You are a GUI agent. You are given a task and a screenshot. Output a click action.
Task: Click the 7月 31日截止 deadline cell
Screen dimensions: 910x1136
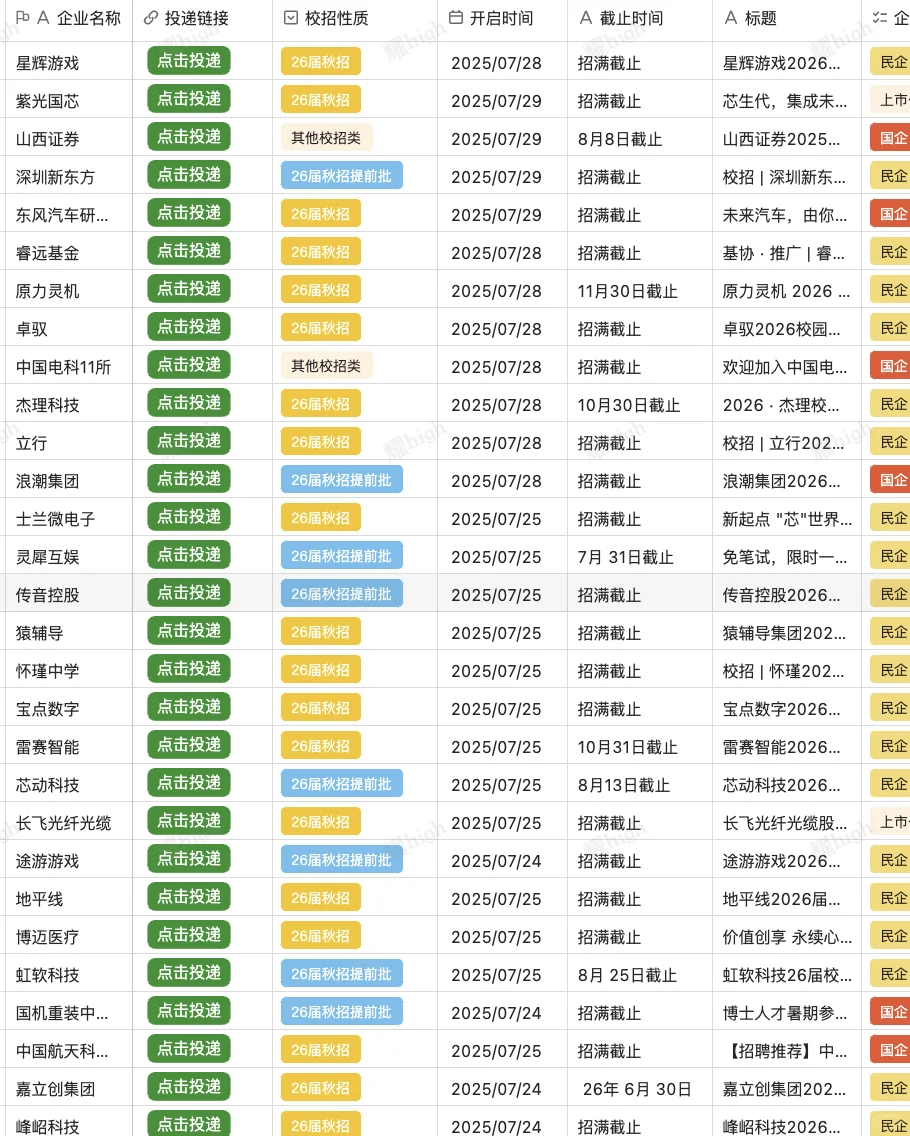640,557
